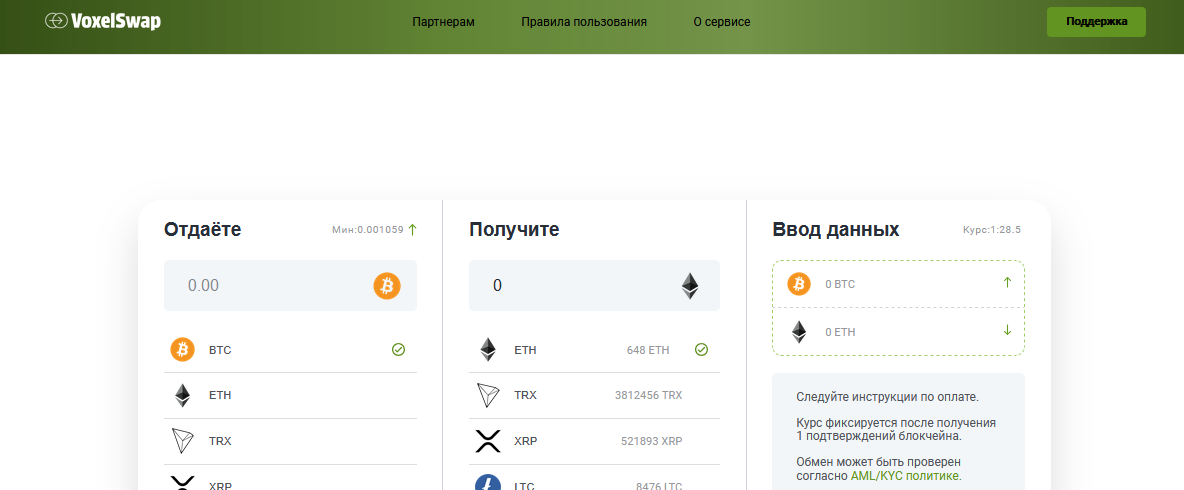Click down arrow in 0 ETH summary row

coord(1007,331)
